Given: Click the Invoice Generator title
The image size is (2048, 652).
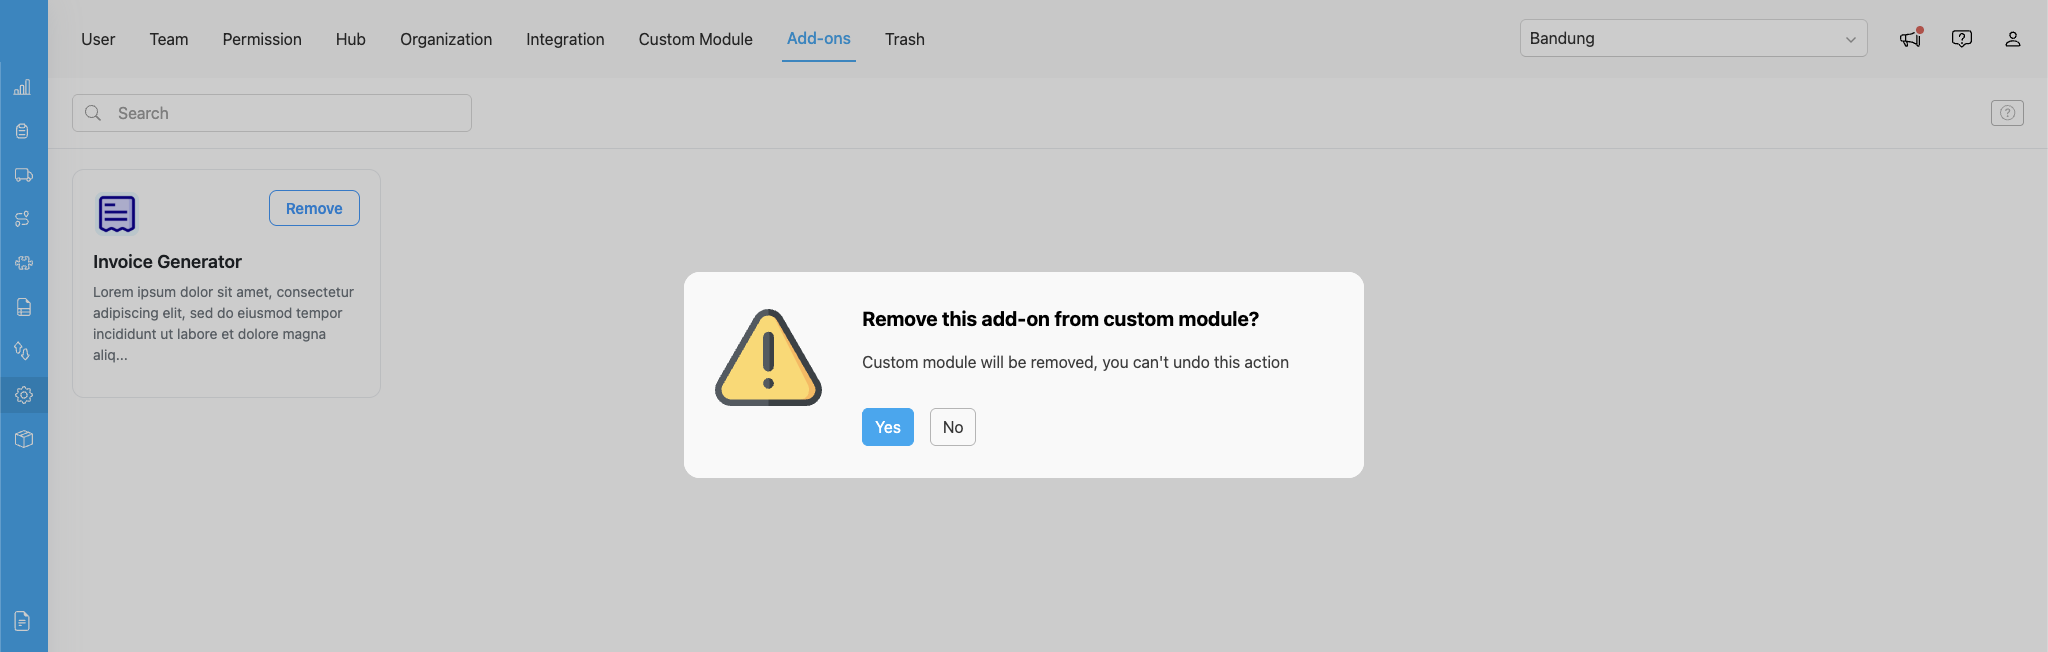Looking at the screenshot, I should click(x=167, y=262).
